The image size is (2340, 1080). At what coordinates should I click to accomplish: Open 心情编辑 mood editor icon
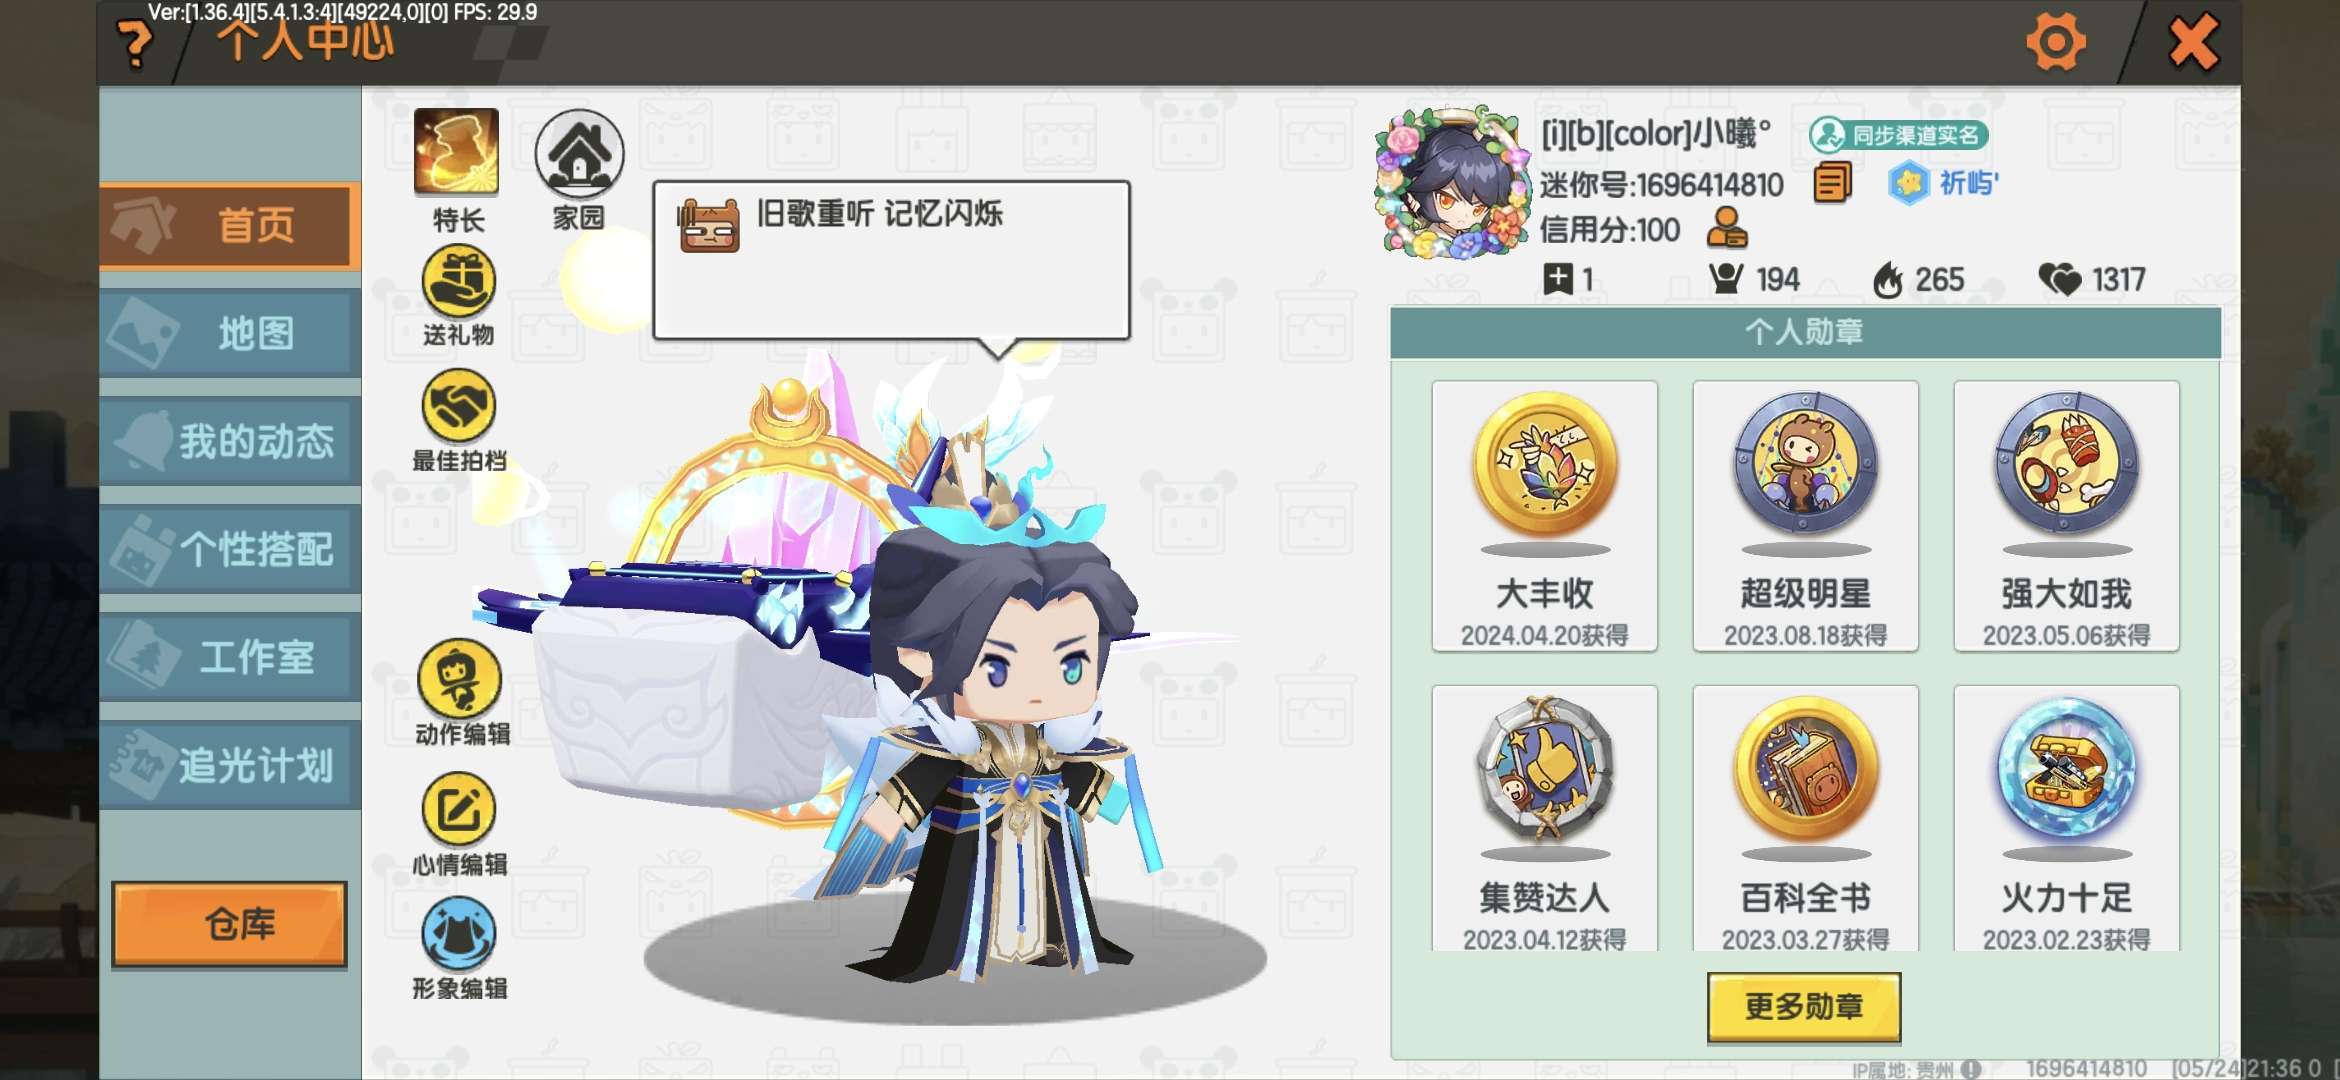click(x=459, y=809)
